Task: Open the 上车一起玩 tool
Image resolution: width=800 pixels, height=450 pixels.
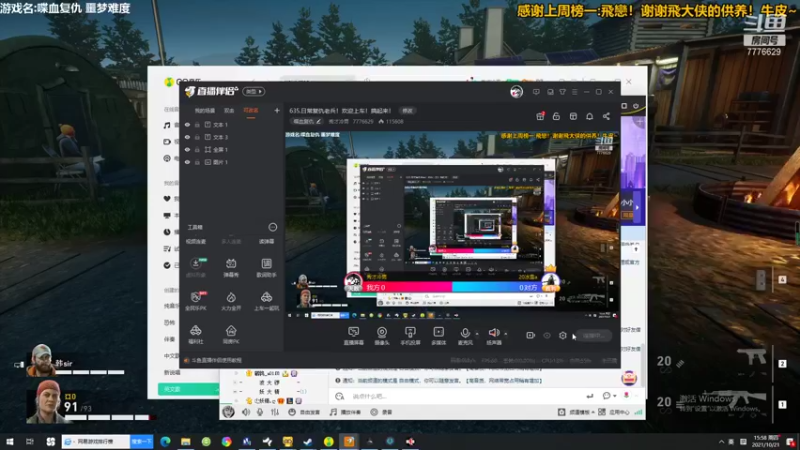Action: point(266,301)
